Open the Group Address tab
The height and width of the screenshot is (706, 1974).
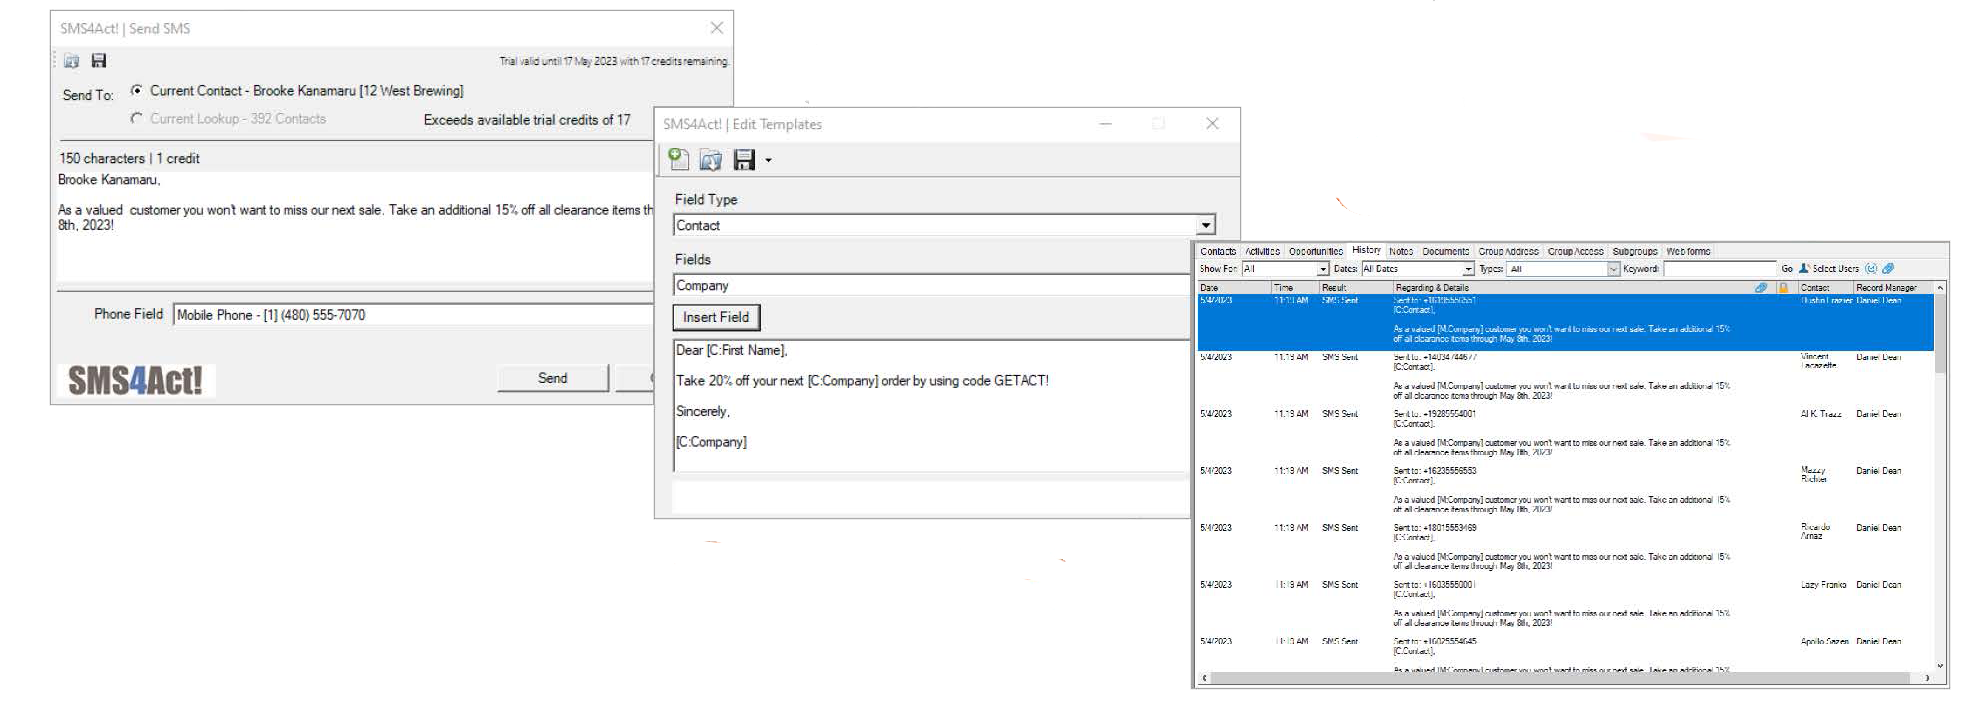pos(1508,252)
